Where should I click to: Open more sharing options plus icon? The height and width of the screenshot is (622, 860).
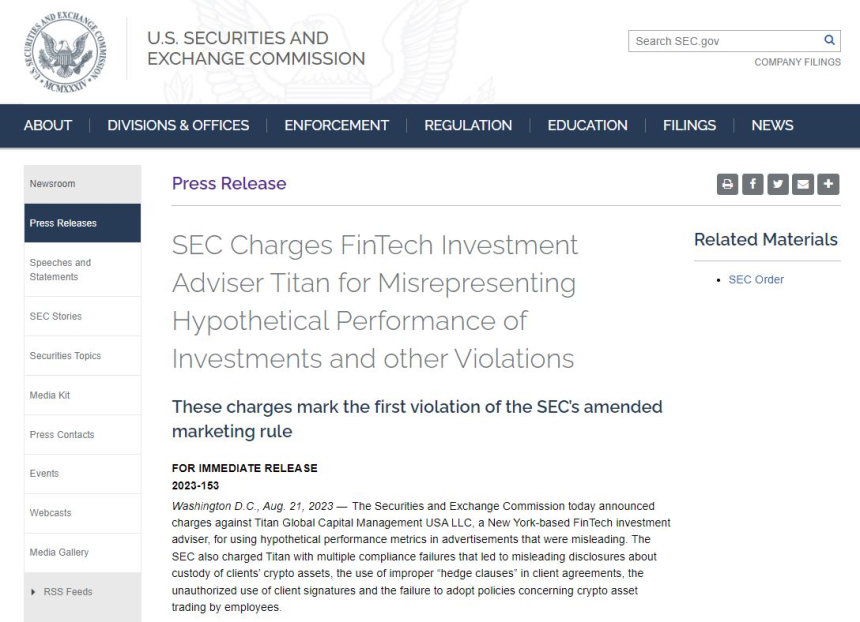pos(828,184)
